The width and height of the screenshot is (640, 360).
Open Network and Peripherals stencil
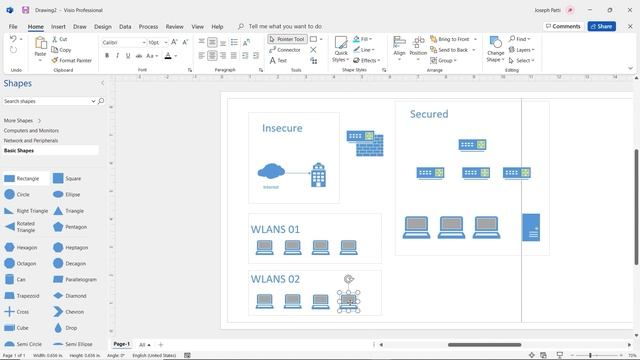pos(31,140)
